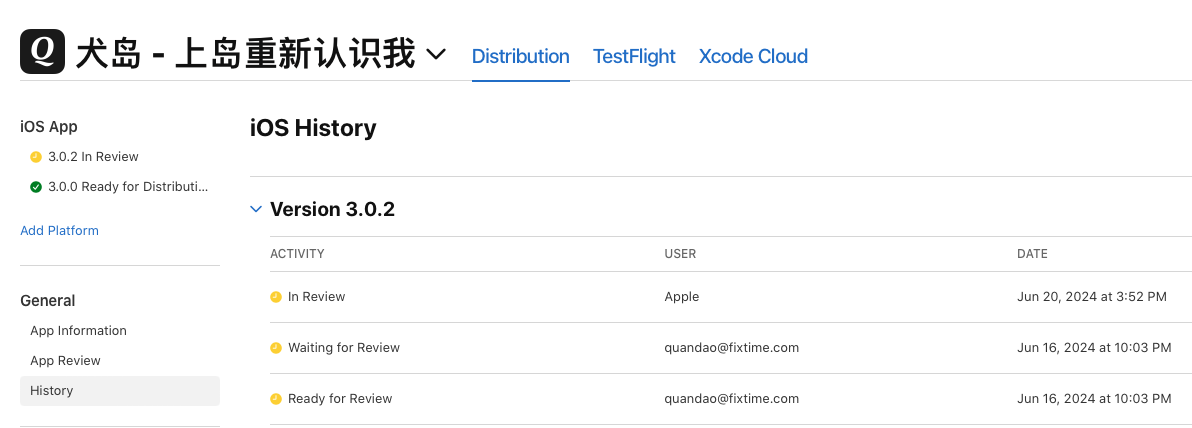Click yellow status dot on In Review row
Screen dimensions: 1192x428
276,297
